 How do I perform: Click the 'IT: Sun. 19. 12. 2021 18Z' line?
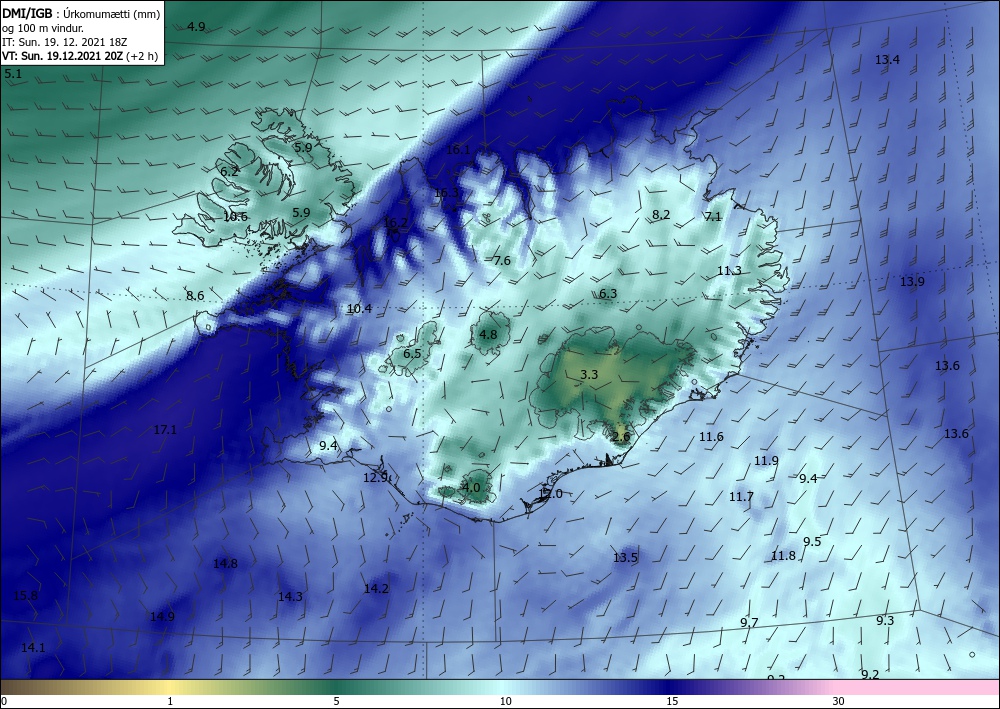click(64, 42)
